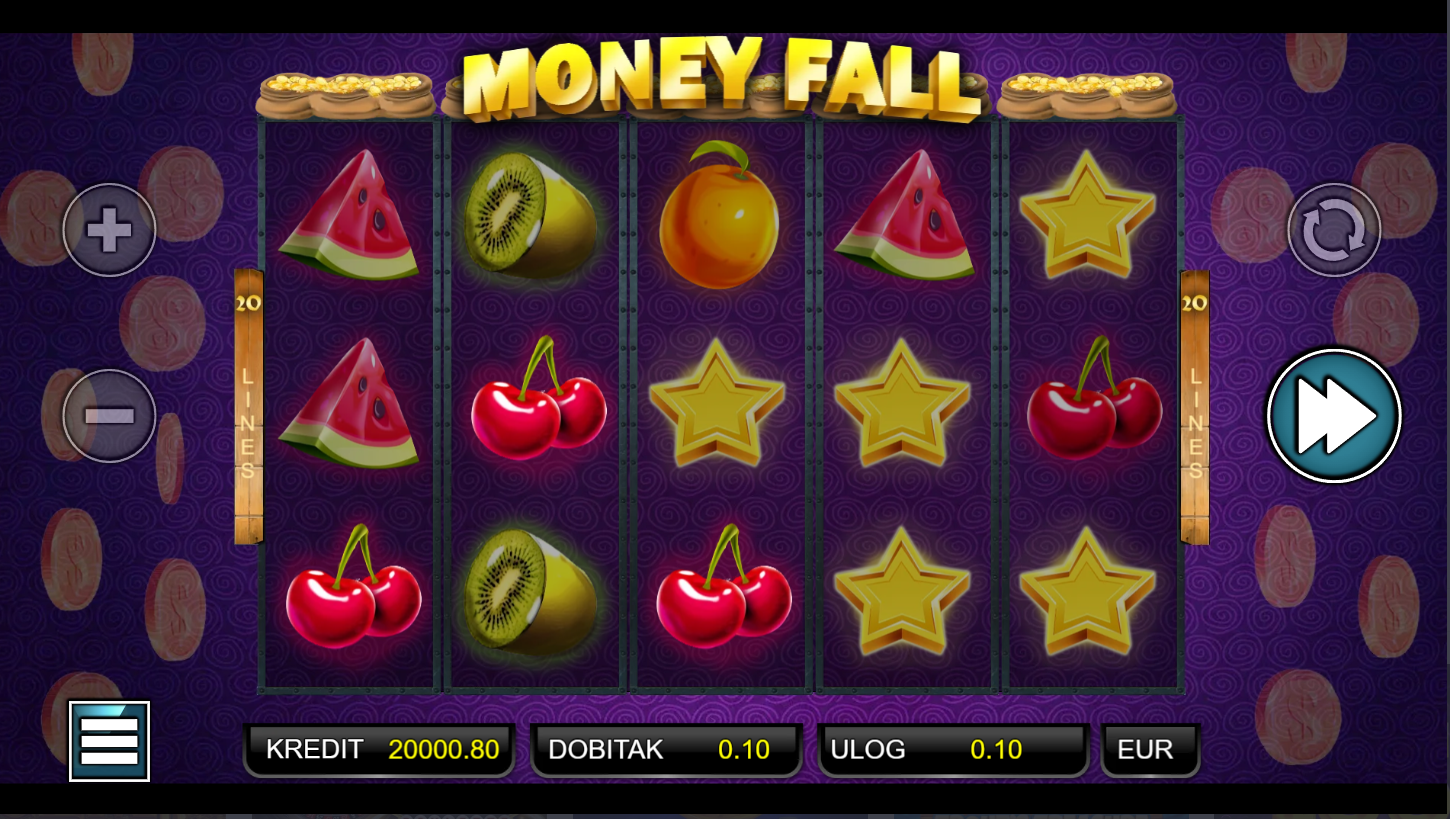This screenshot has height=819, width=1450.
Task: Decrease the bet with the minus button
Action: (109, 416)
